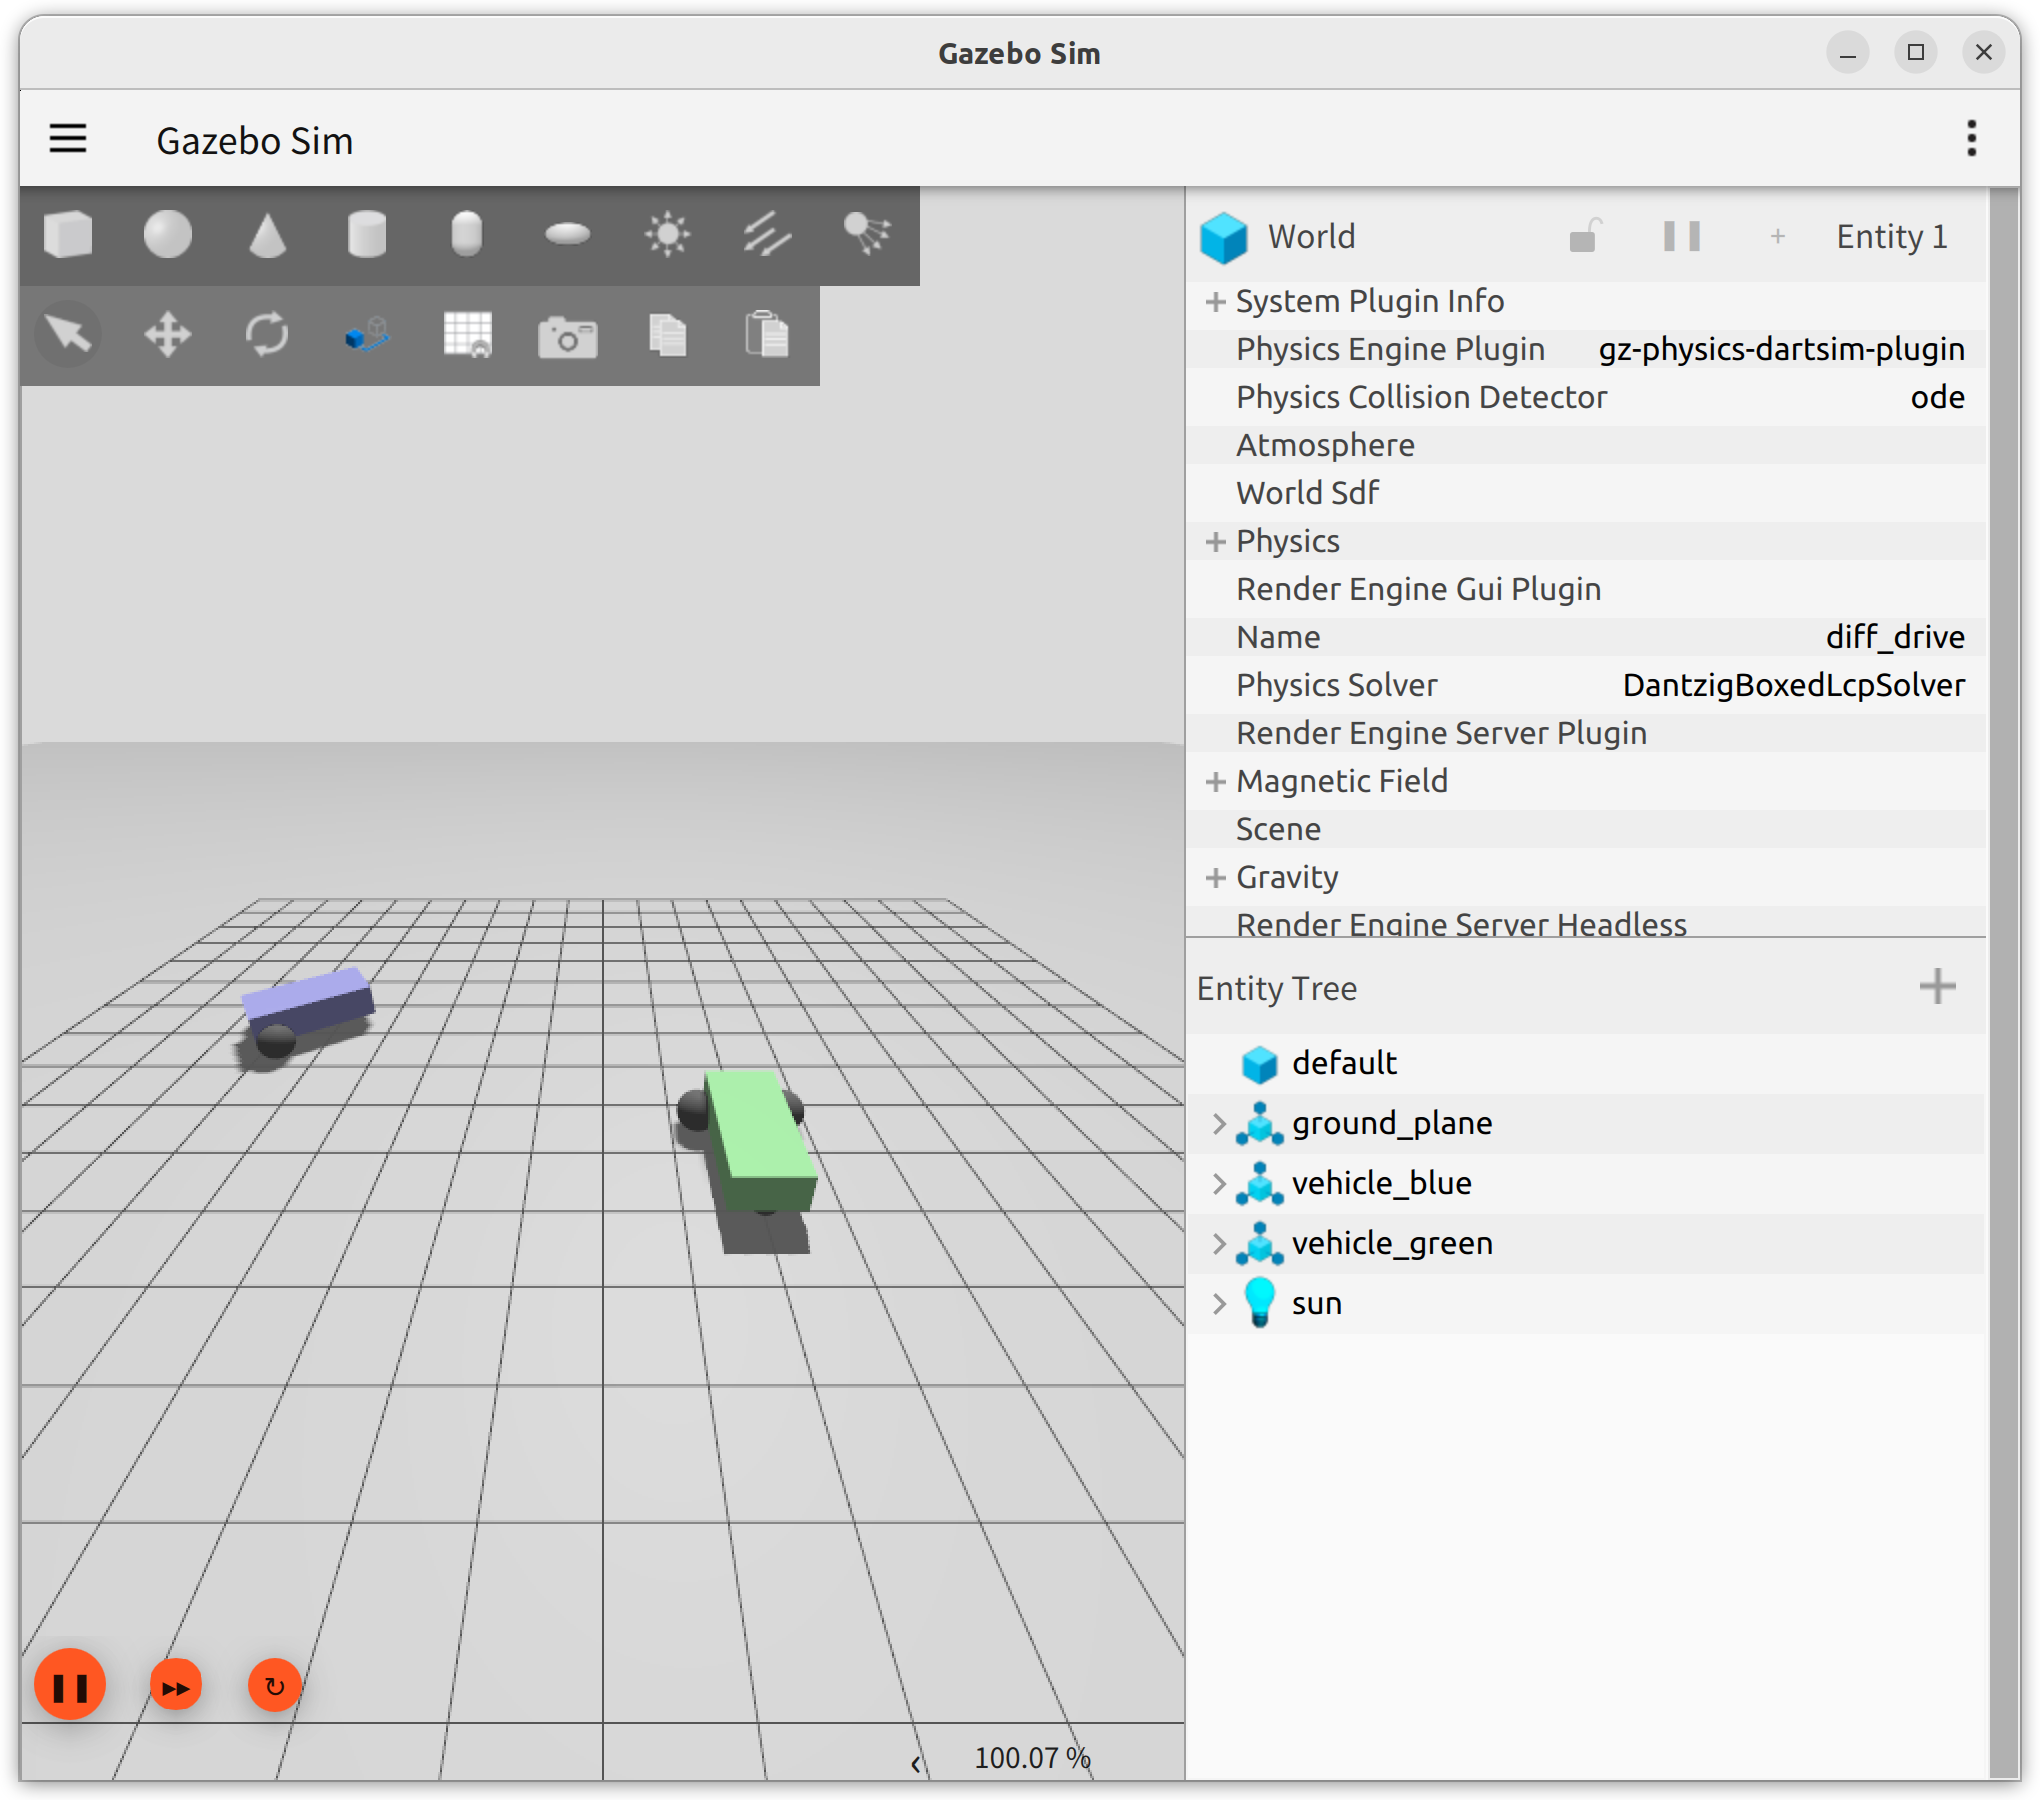Reset the simulation
This screenshot has height=1800, width=2040.
click(x=275, y=1687)
